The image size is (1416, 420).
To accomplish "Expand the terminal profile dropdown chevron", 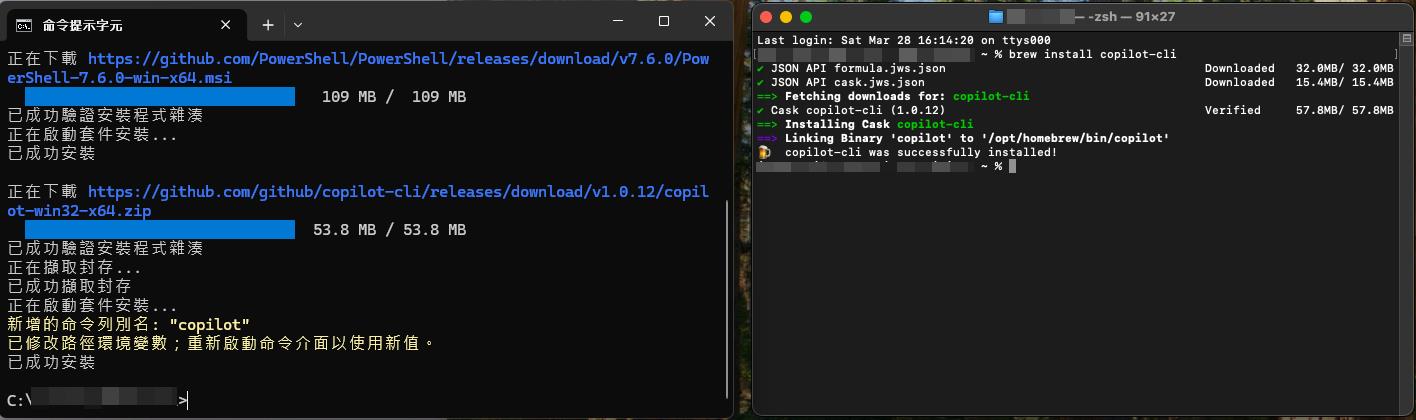I will [298, 24].
